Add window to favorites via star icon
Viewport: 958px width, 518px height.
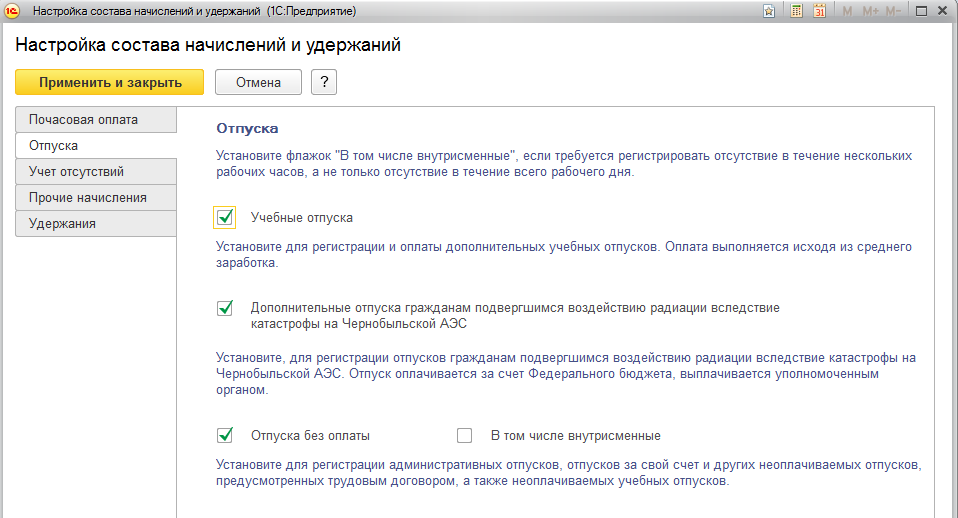[x=769, y=11]
